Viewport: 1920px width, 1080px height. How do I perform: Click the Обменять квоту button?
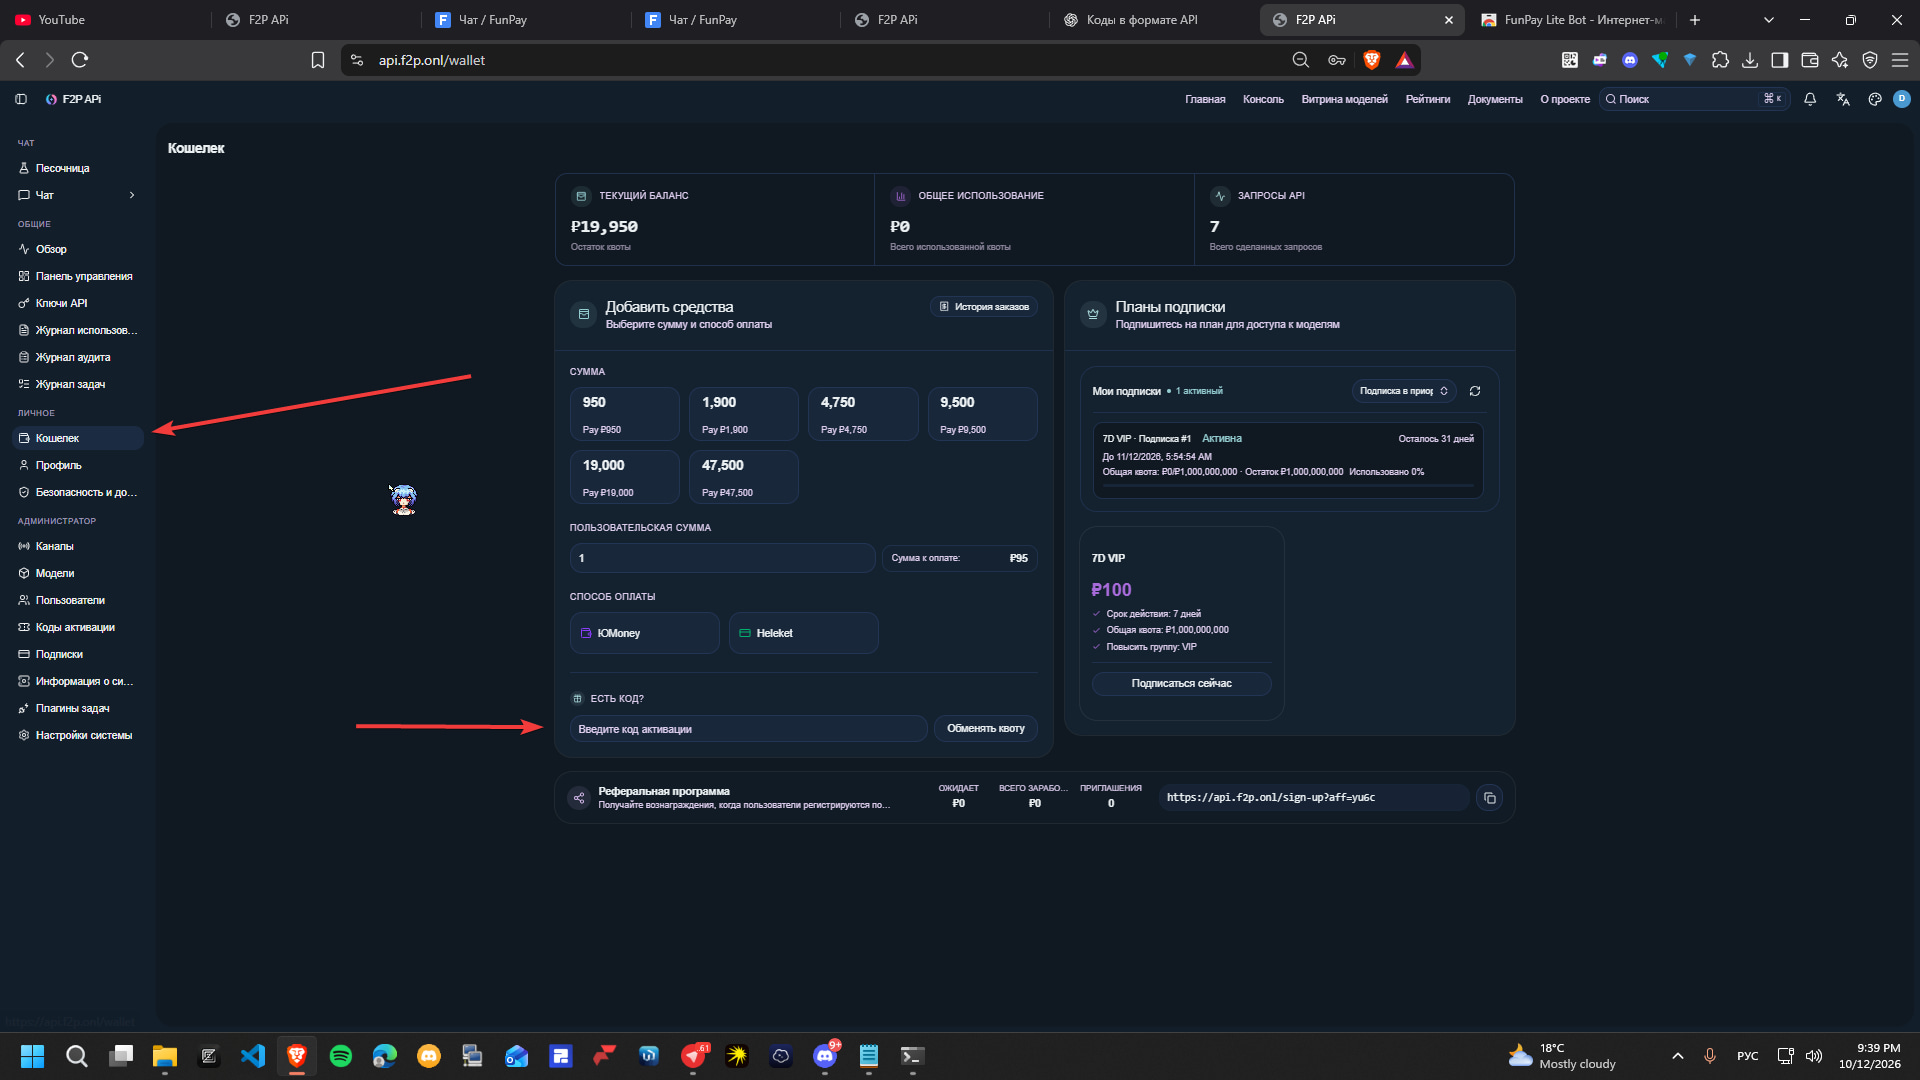986,728
